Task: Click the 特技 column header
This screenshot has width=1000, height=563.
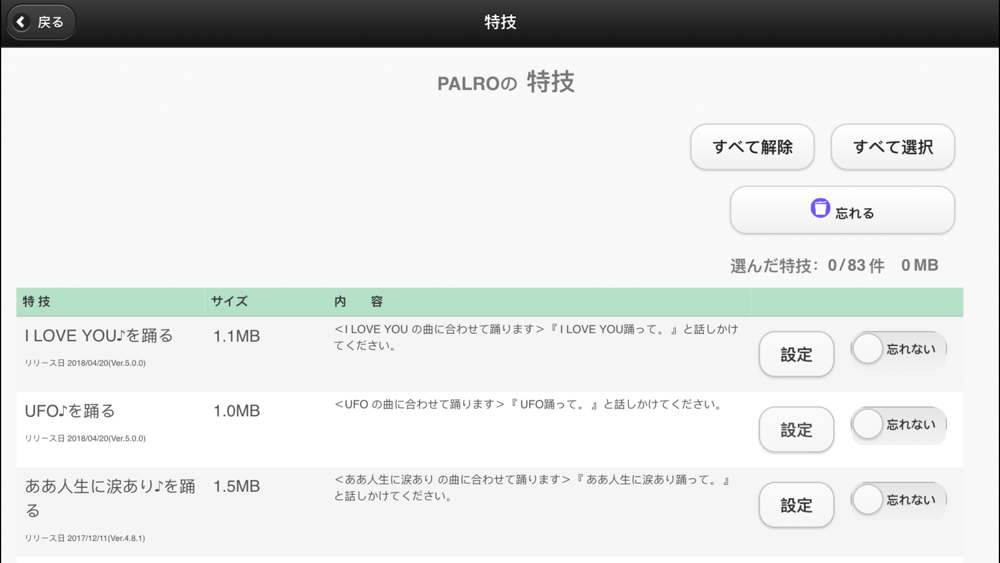Action: 36,302
